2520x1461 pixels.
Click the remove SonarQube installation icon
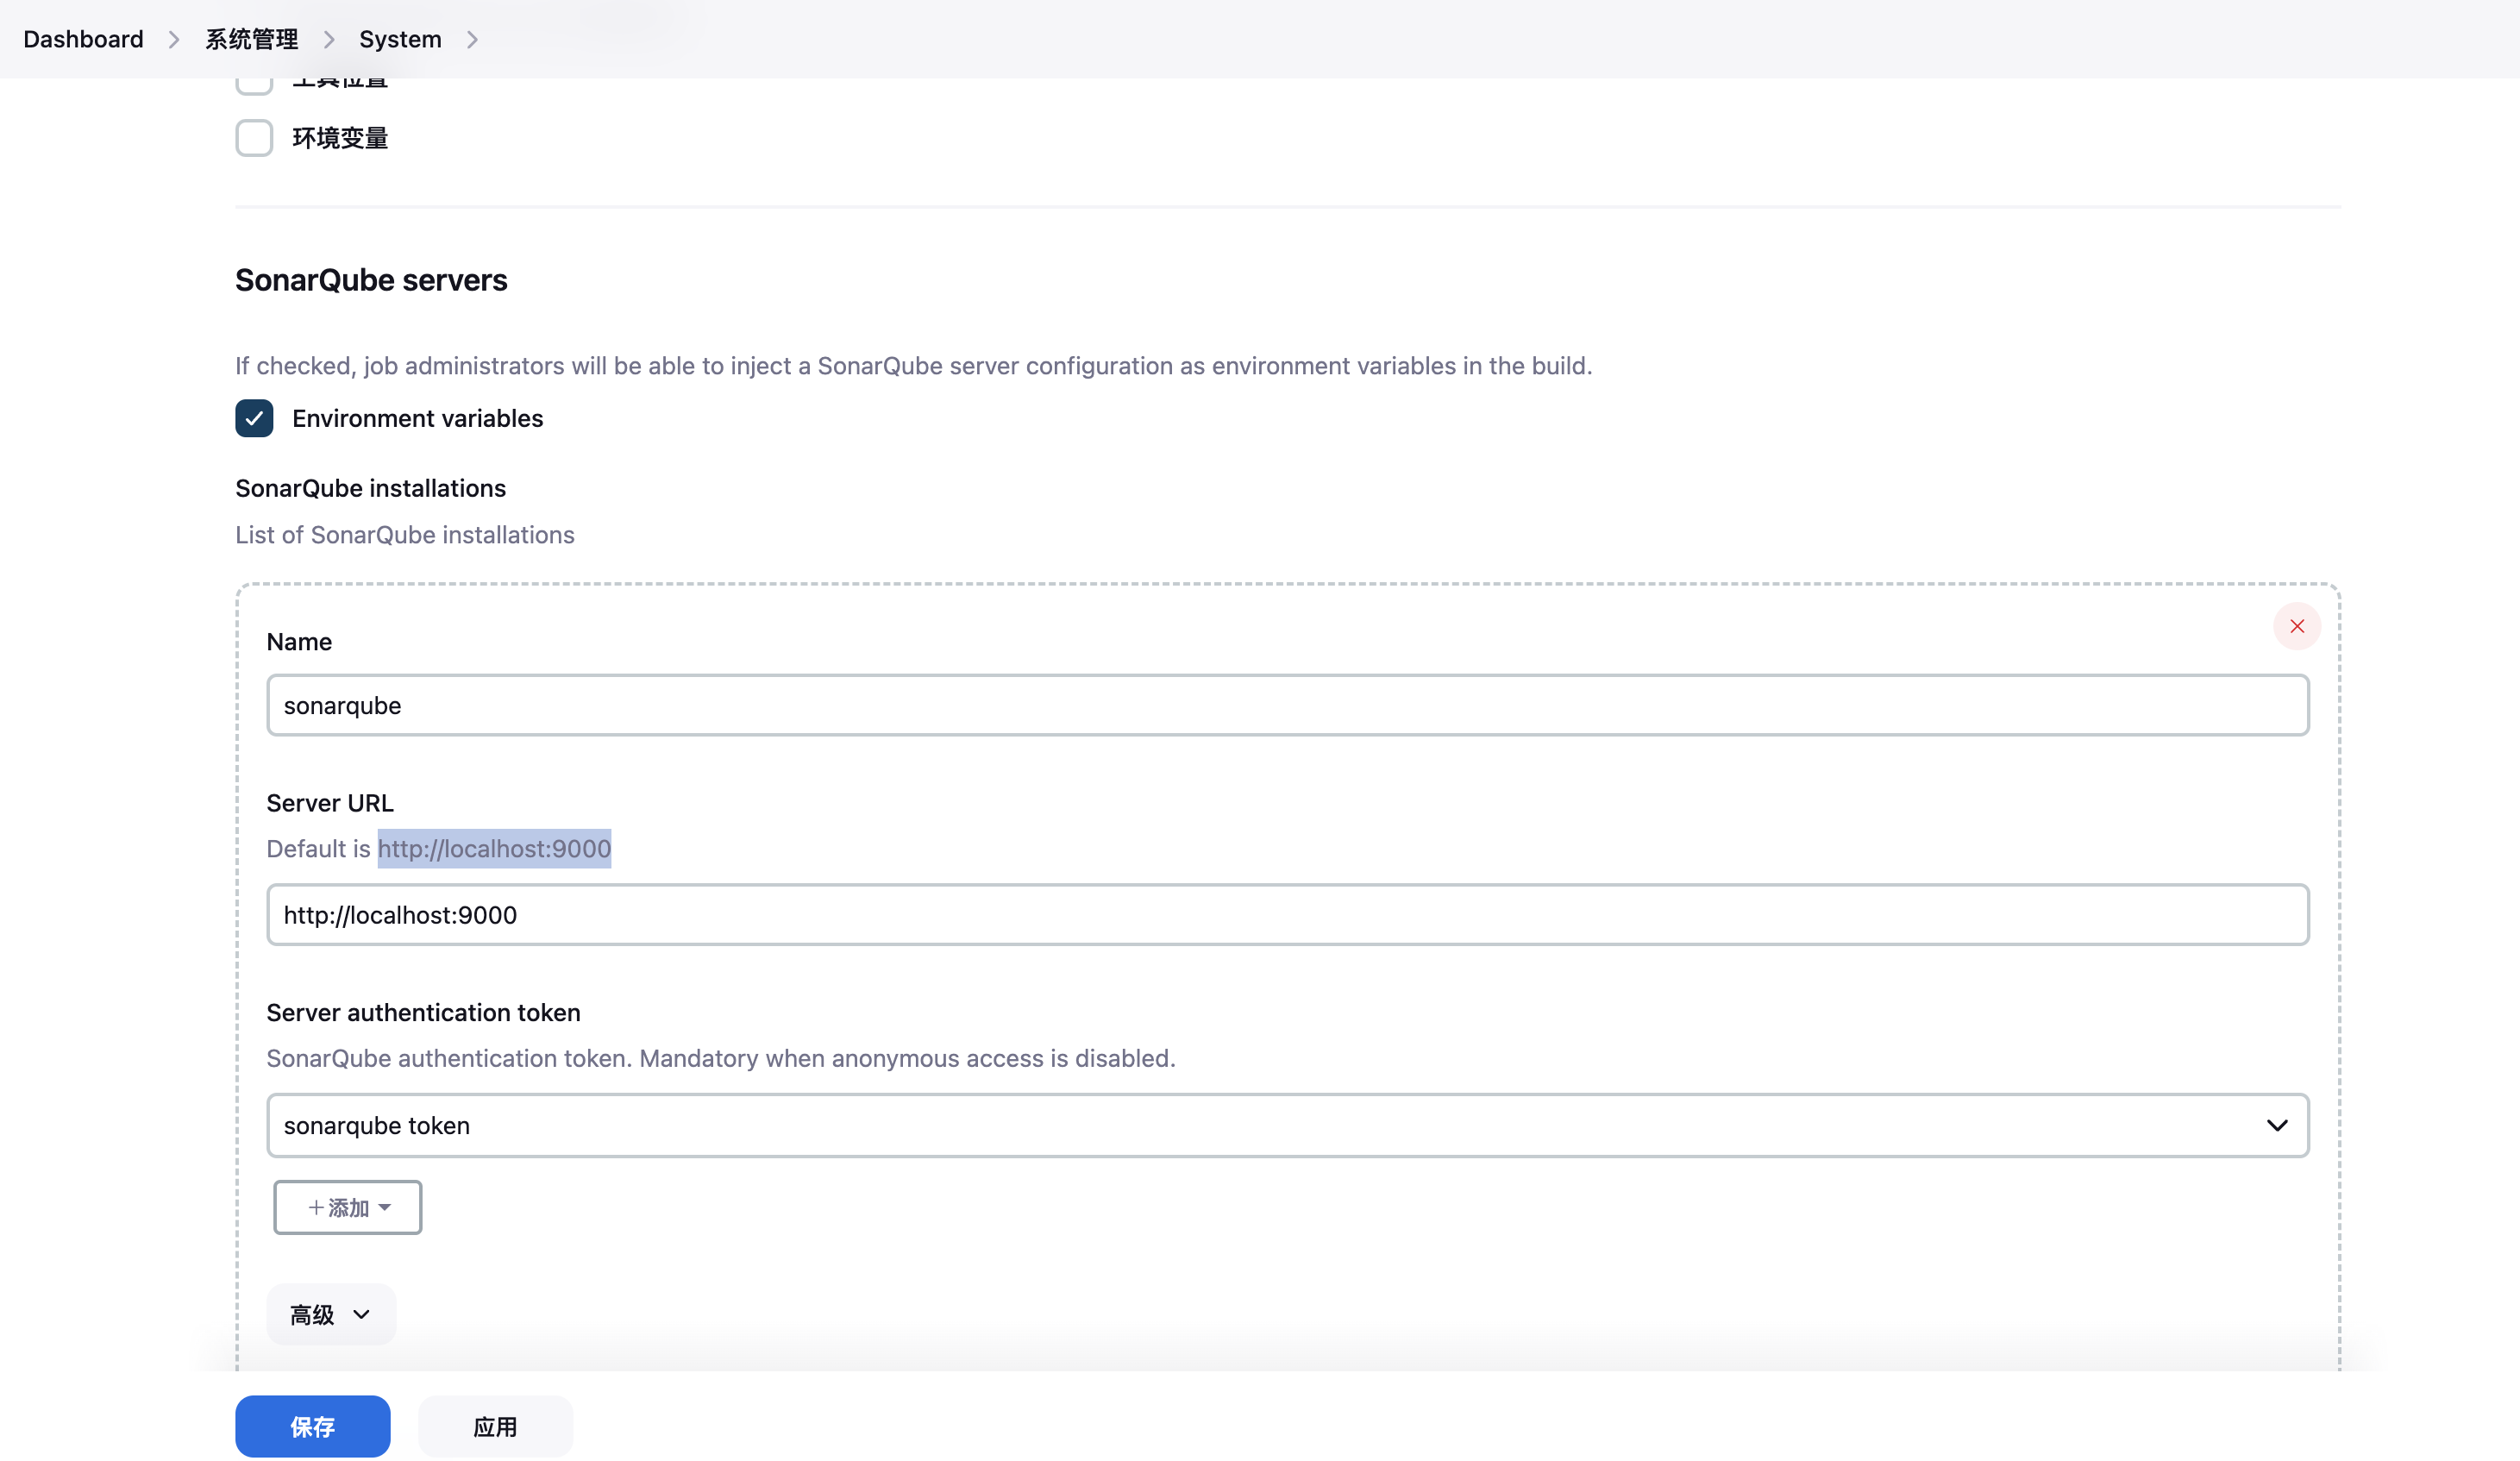[x=2297, y=626]
